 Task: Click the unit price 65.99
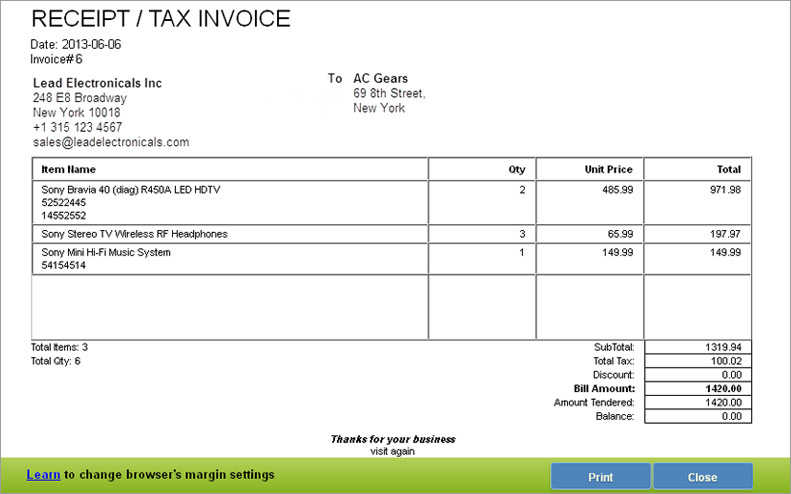click(x=620, y=234)
